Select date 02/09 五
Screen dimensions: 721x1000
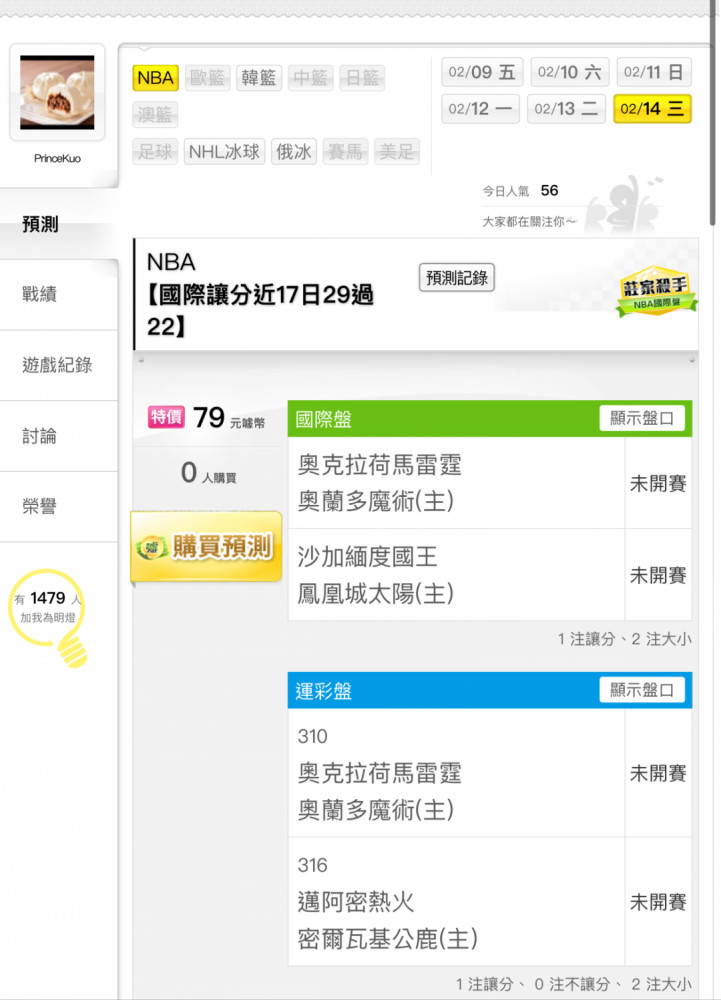coord(482,72)
